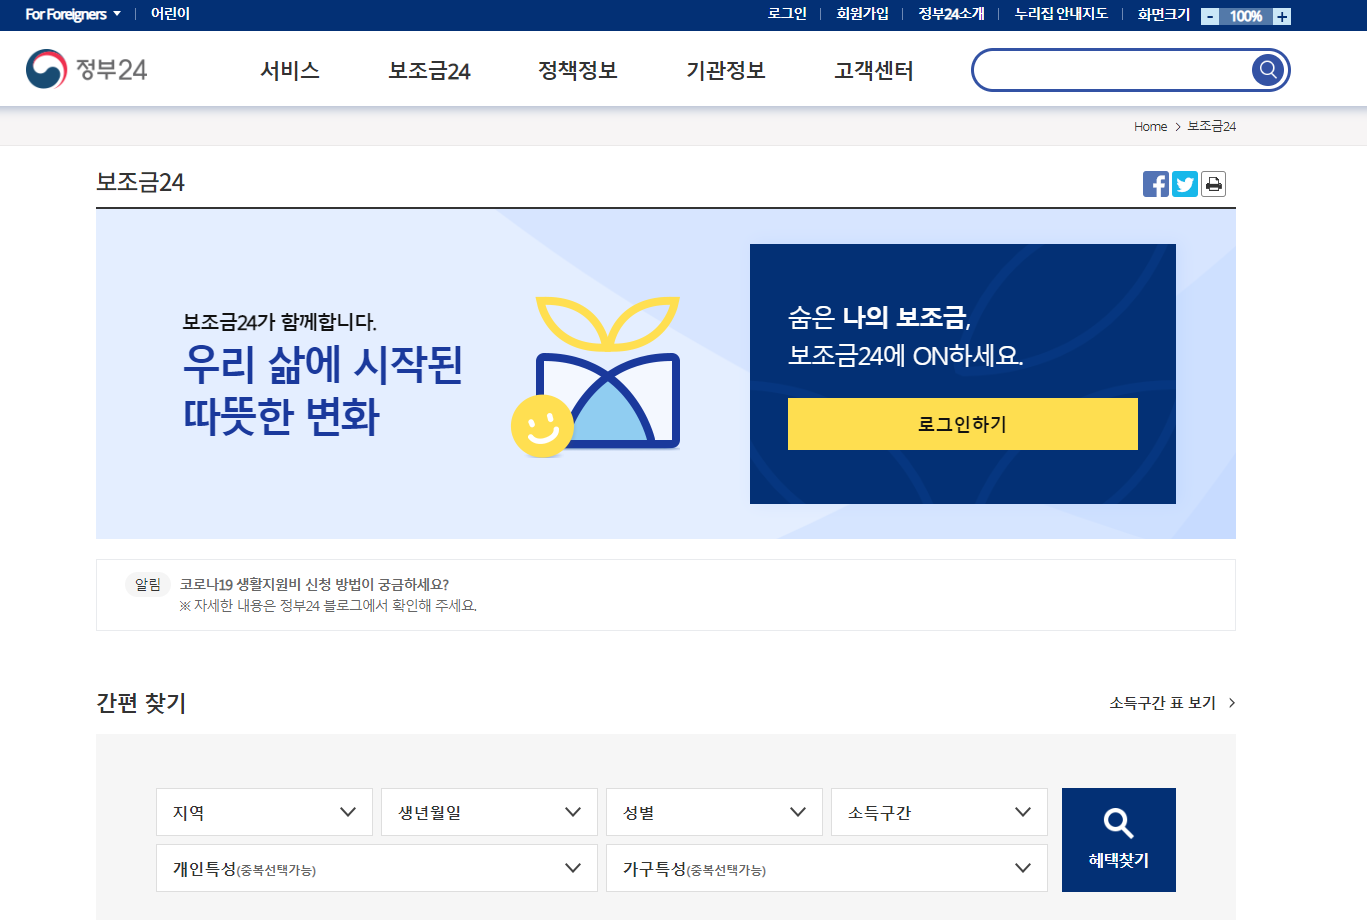Click the 회원가입 link

(862, 14)
